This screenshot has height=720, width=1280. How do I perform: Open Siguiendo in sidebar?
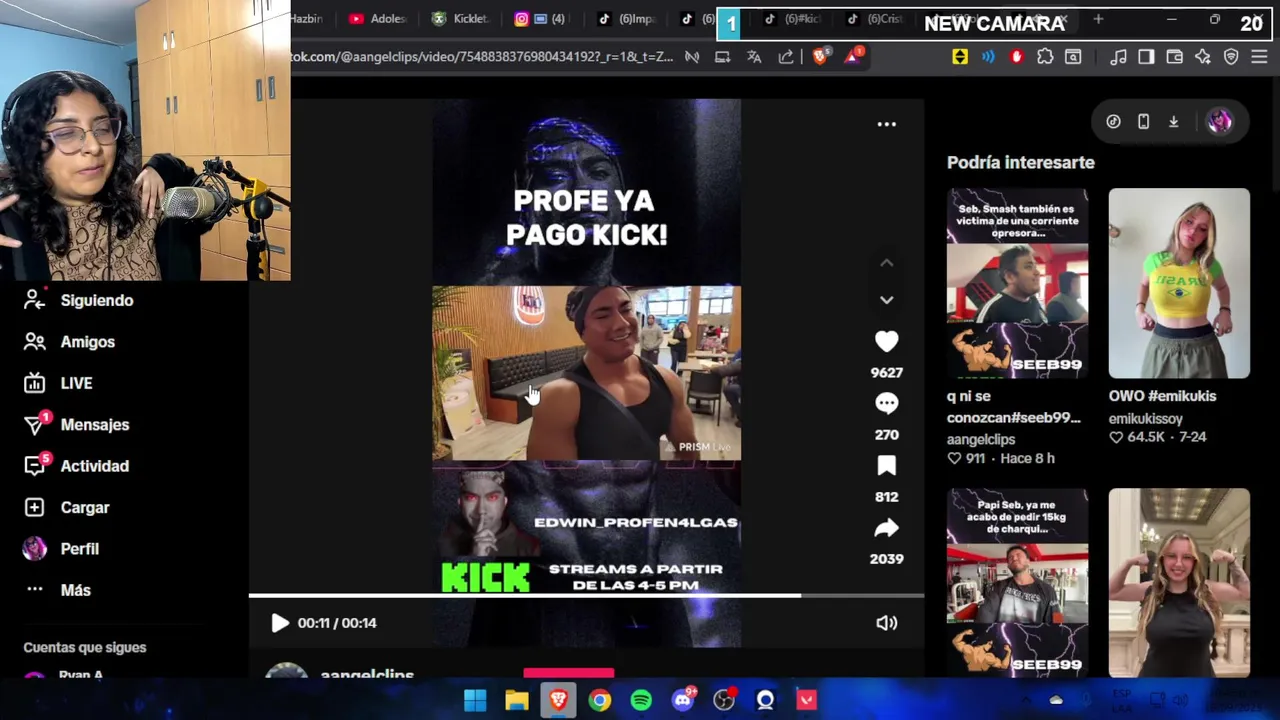pos(97,300)
